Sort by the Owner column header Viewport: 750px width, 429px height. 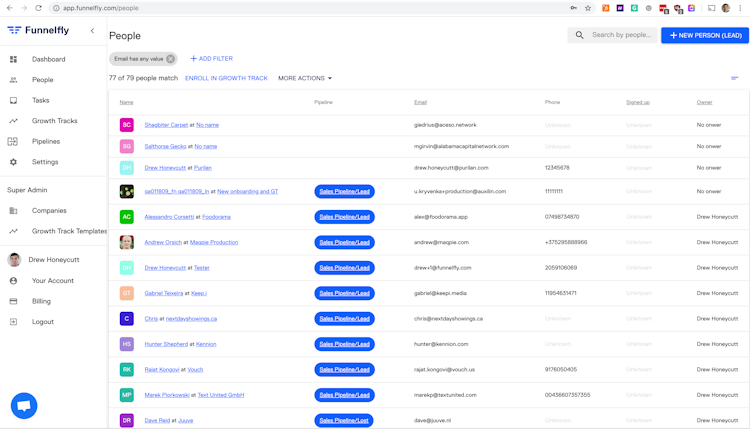[x=704, y=102]
